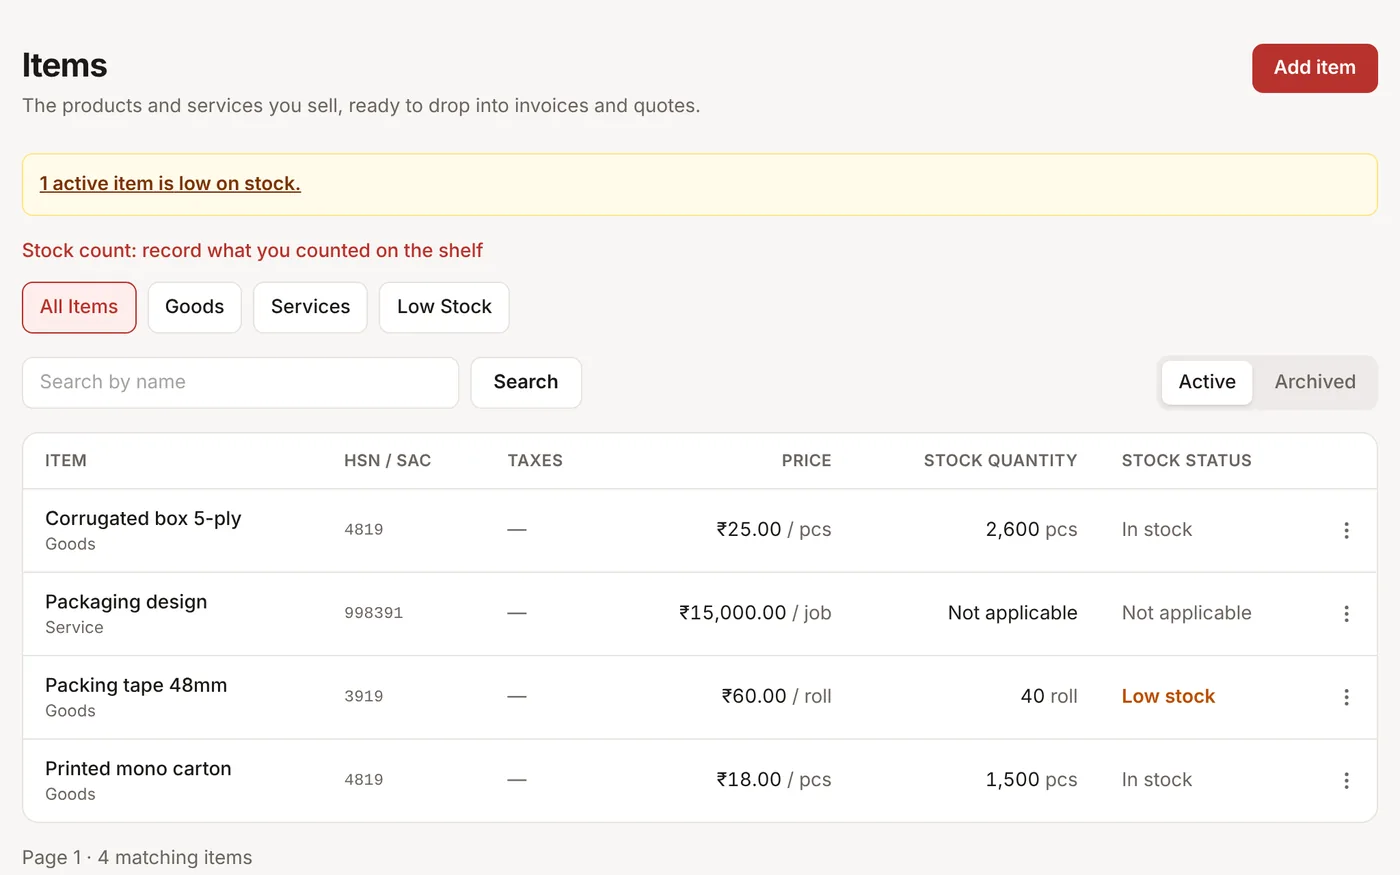Click the ITEM column header
1400x875 pixels.
point(66,461)
